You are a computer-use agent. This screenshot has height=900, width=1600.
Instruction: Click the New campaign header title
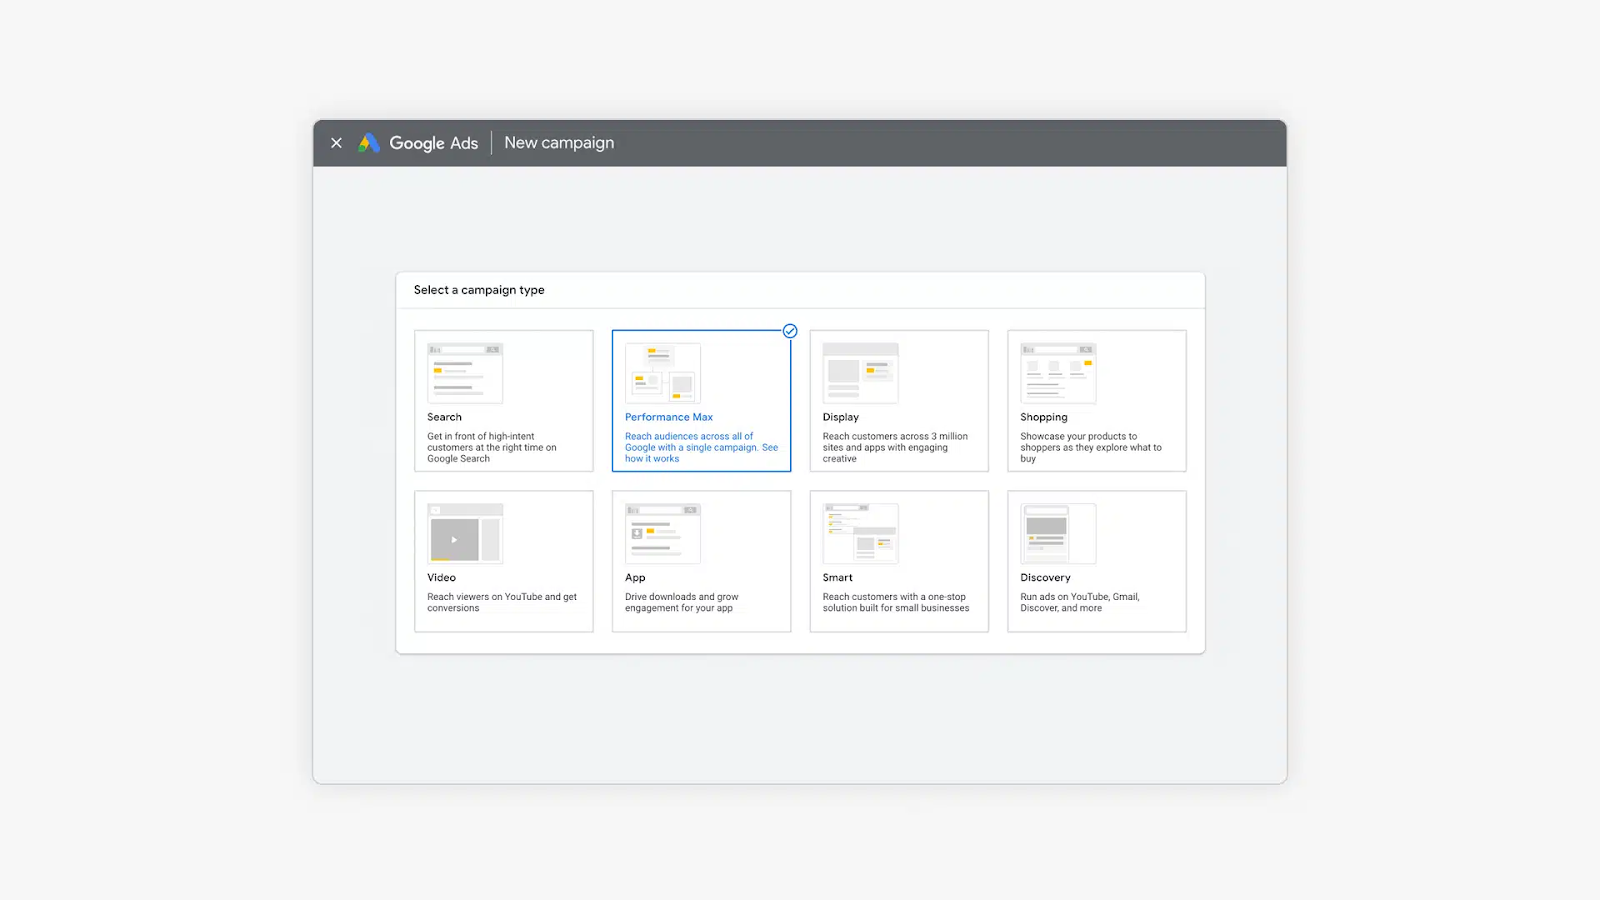(x=559, y=143)
